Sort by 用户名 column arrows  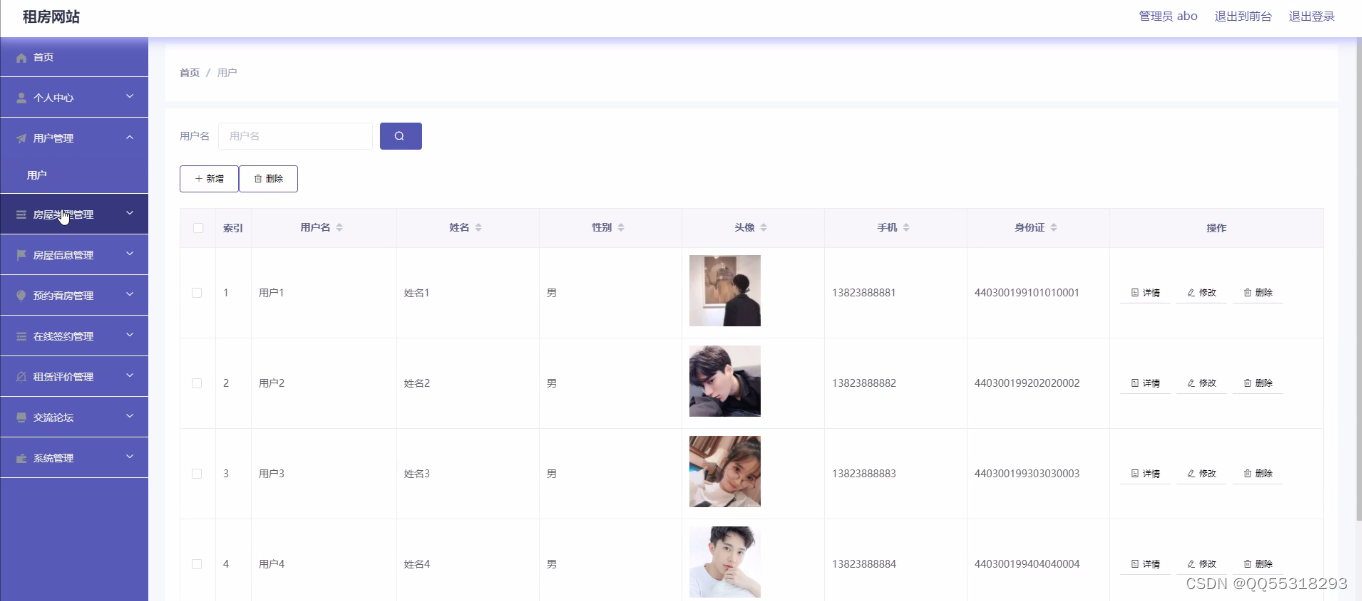pos(339,228)
